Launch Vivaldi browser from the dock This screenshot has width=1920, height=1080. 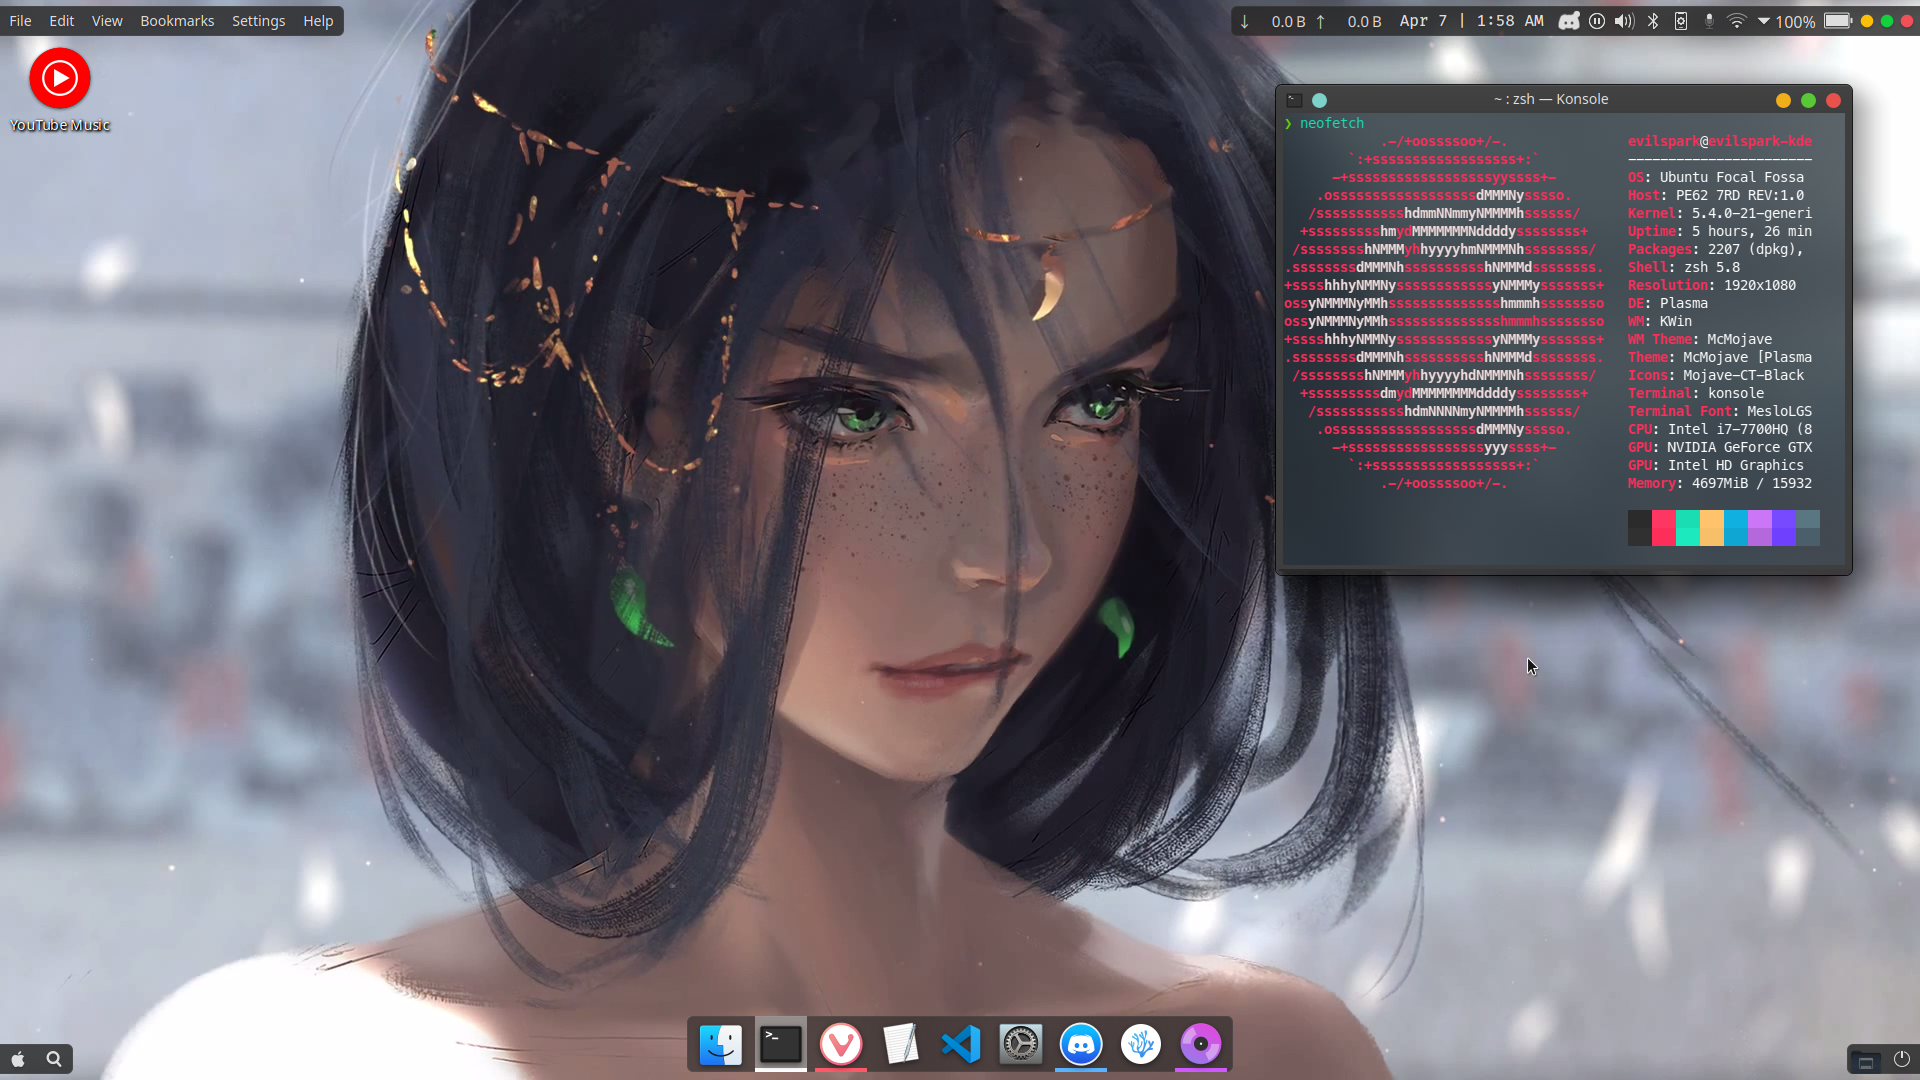pyautogui.click(x=841, y=1045)
